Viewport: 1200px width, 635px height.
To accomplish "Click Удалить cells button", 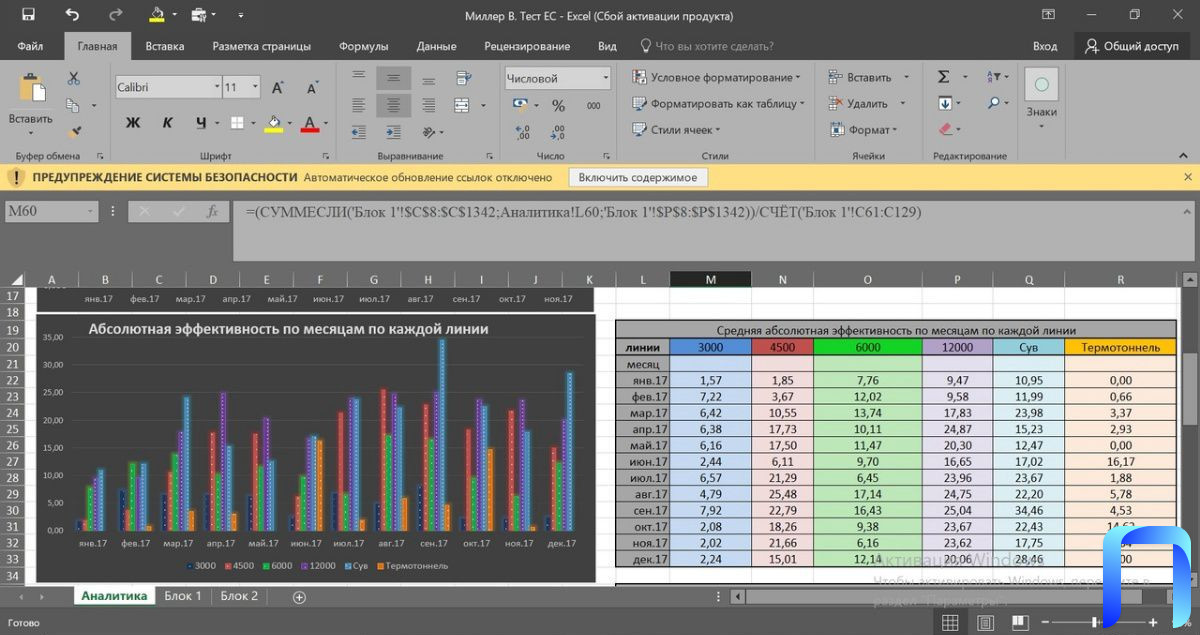I will pyautogui.click(x=859, y=103).
